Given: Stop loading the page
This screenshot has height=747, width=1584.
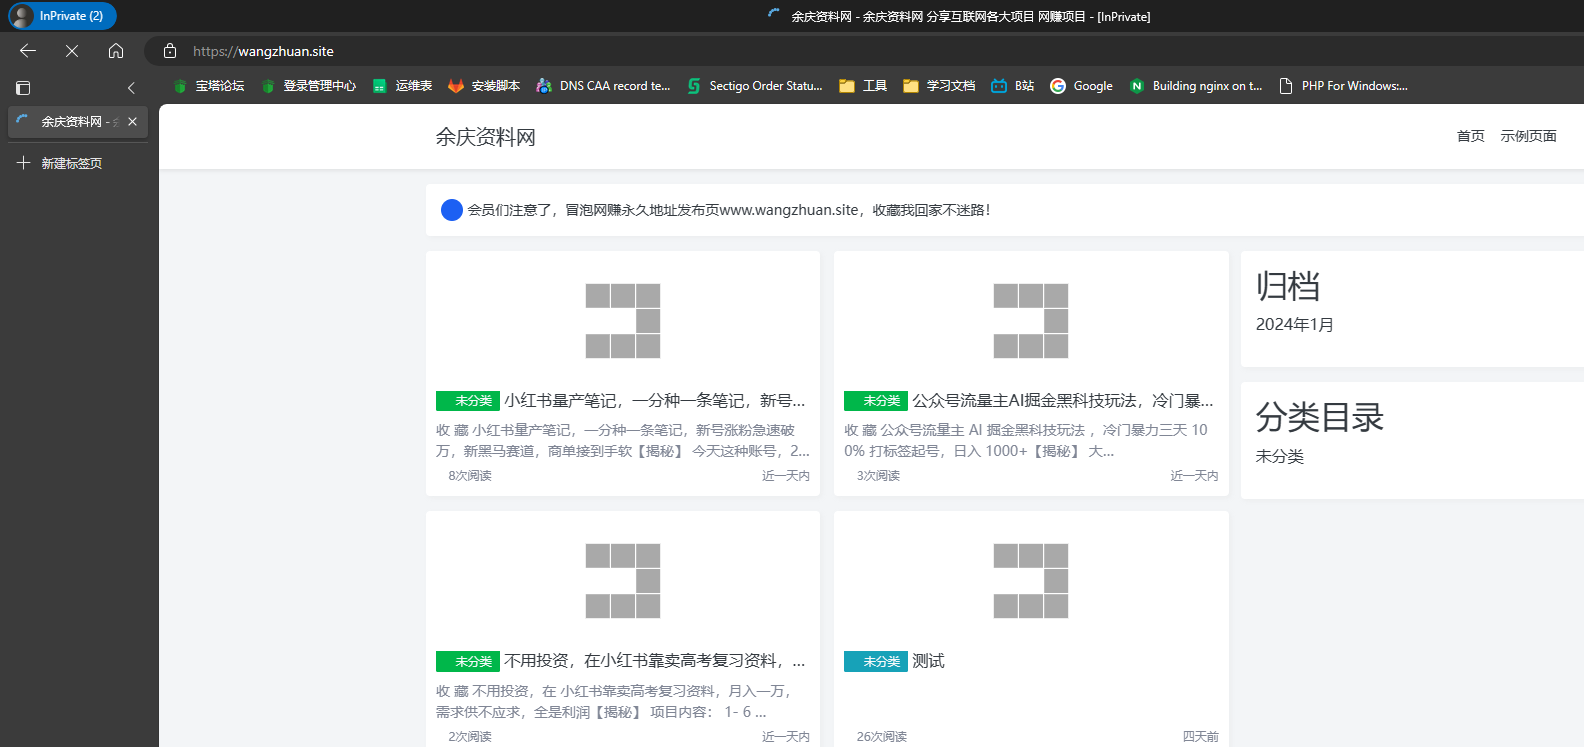Looking at the screenshot, I should [x=72, y=51].
